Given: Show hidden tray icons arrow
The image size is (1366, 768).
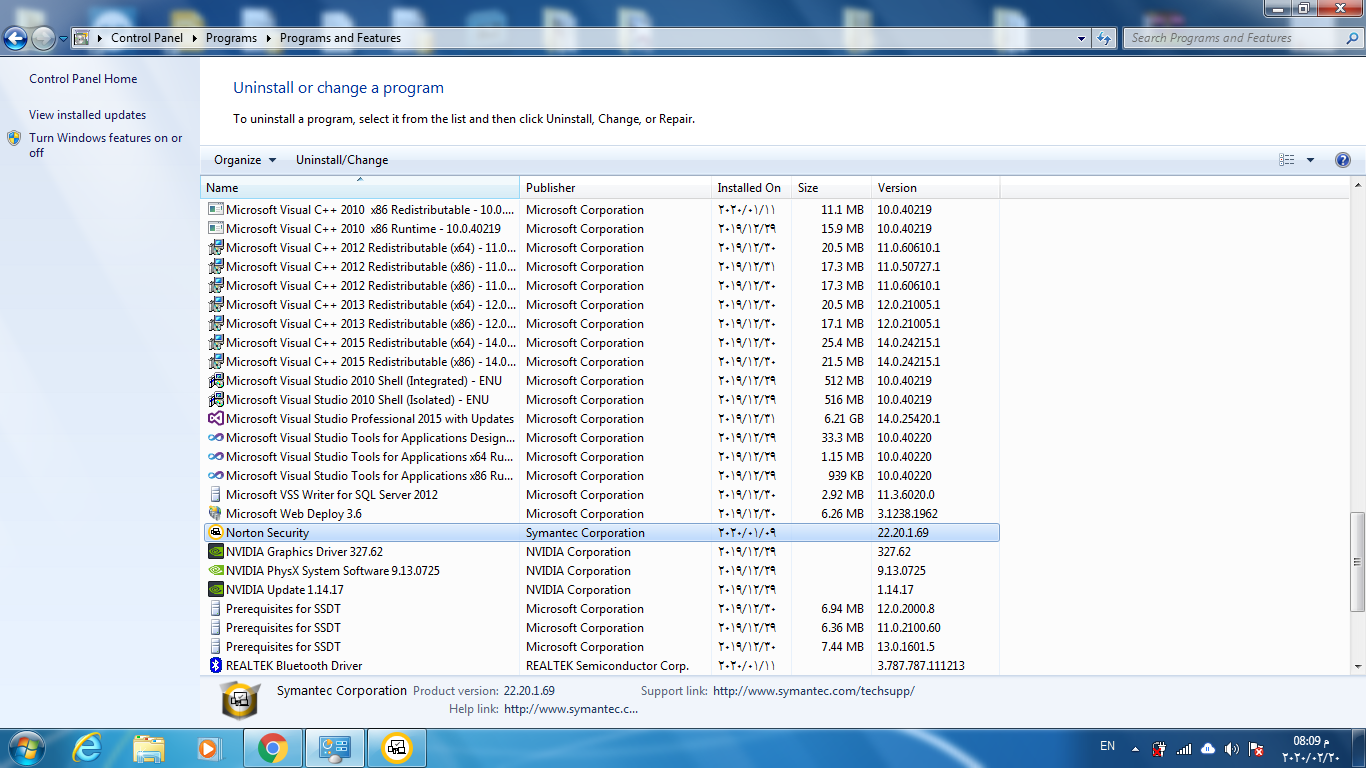Looking at the screenshot, I should coord(1135,749).
